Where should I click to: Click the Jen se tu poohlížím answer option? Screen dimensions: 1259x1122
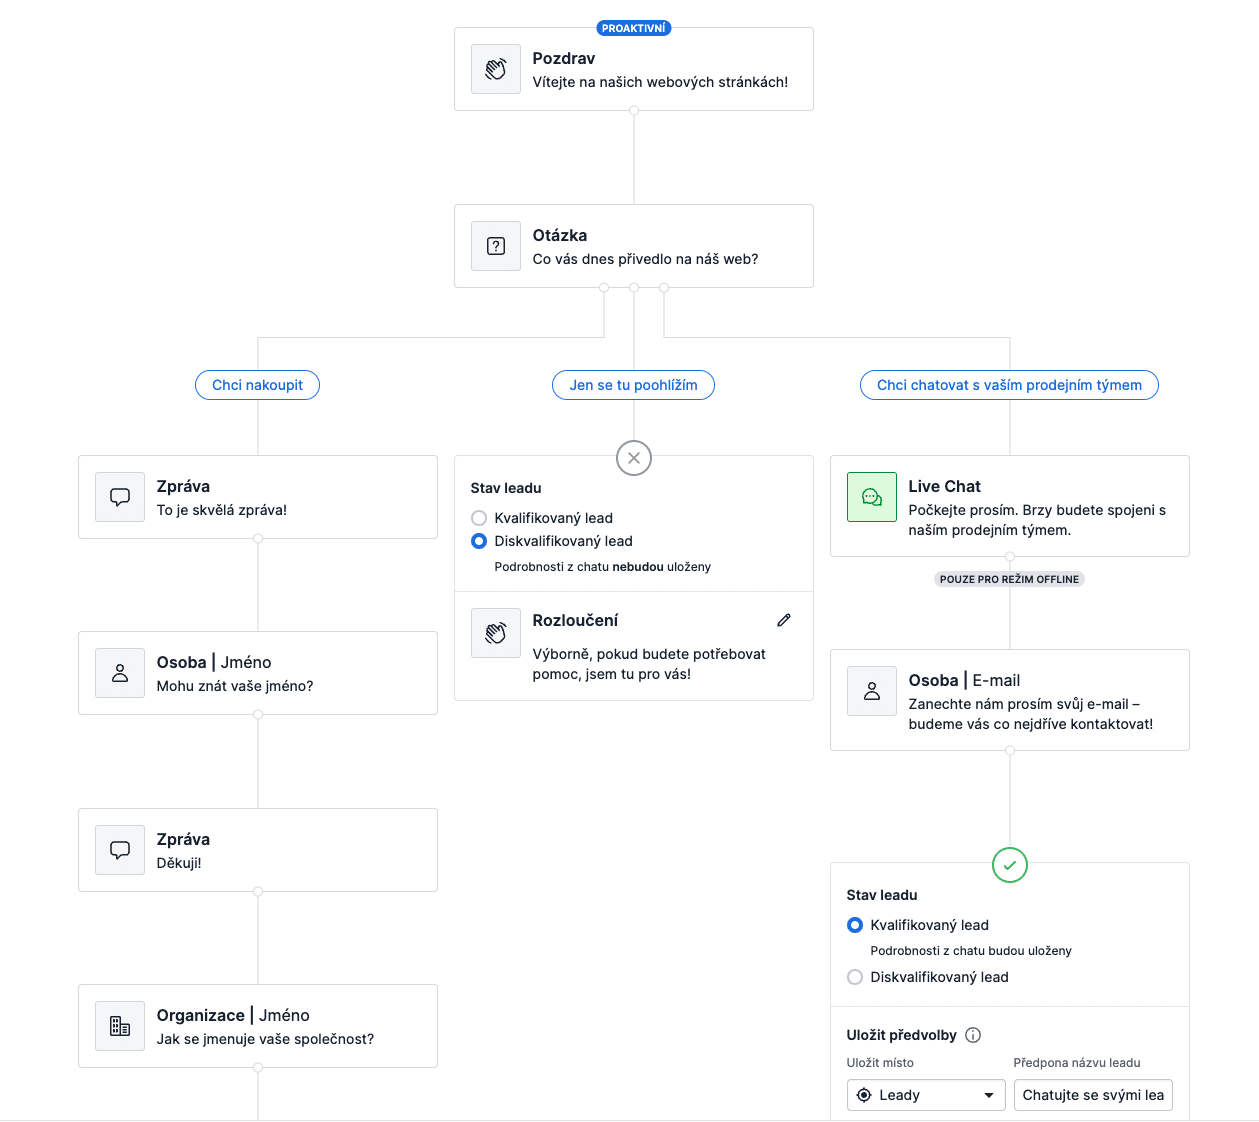[x=633, y=385]
